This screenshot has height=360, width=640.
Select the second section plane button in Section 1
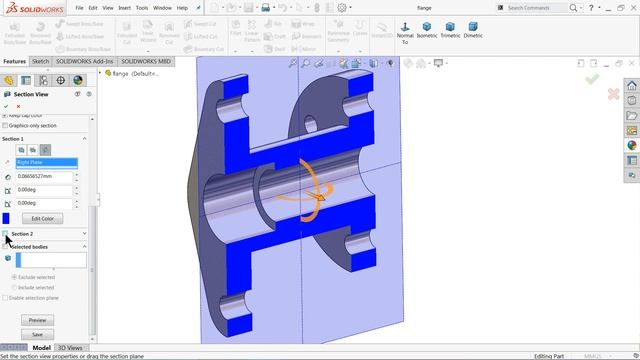(33, 150)
